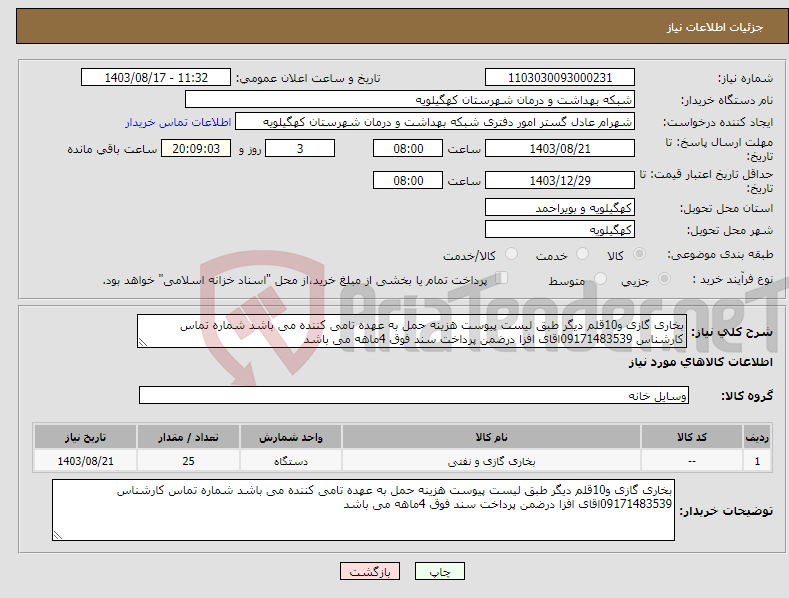Click the general need description textarea
This screenshot has height=598, width=789.
pos(412,331)
